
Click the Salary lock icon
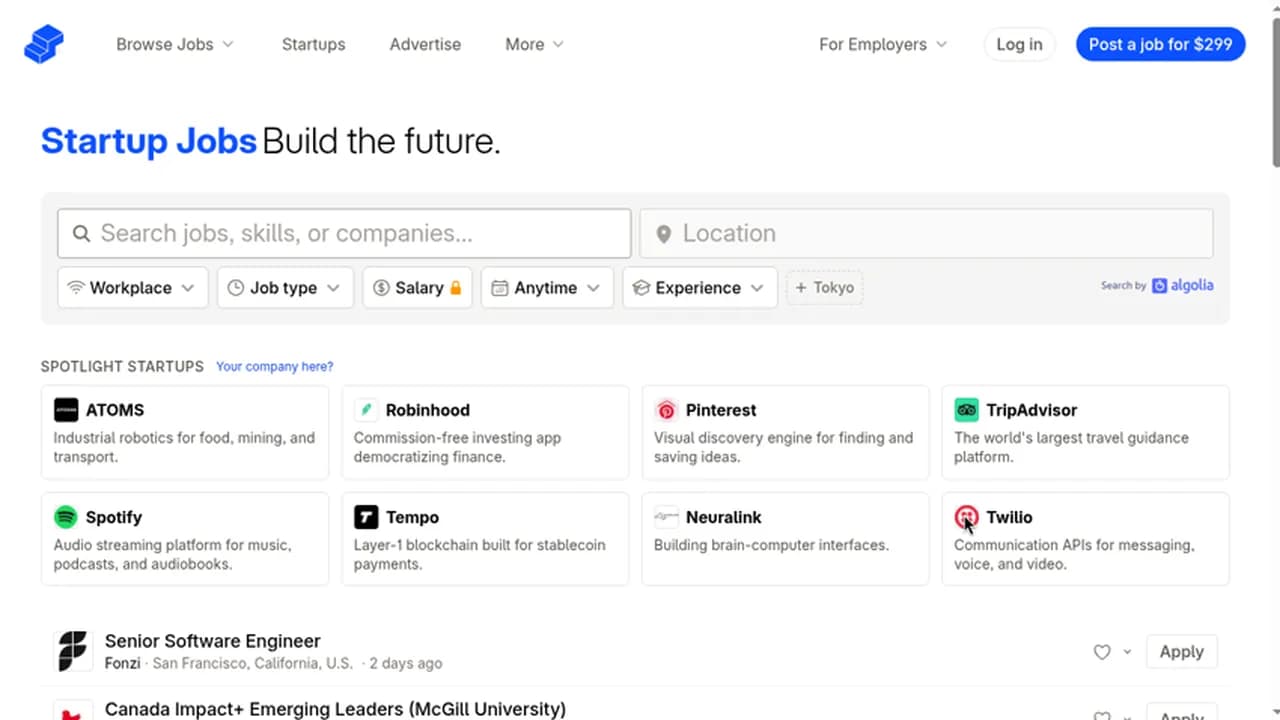456,287
